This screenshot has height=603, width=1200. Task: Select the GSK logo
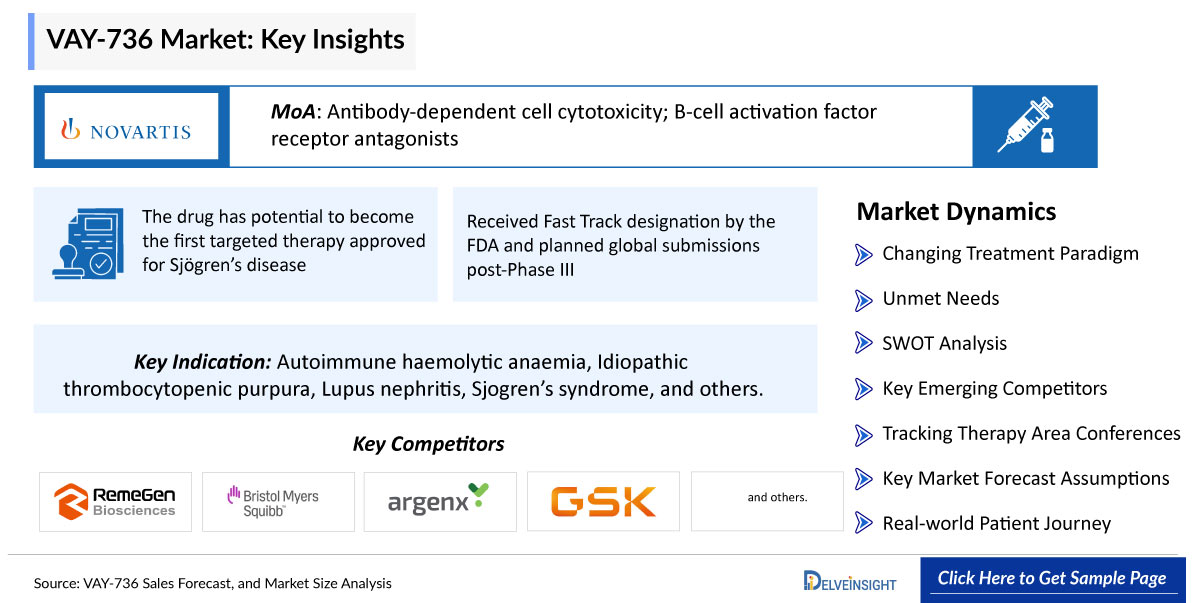point(603,500)
